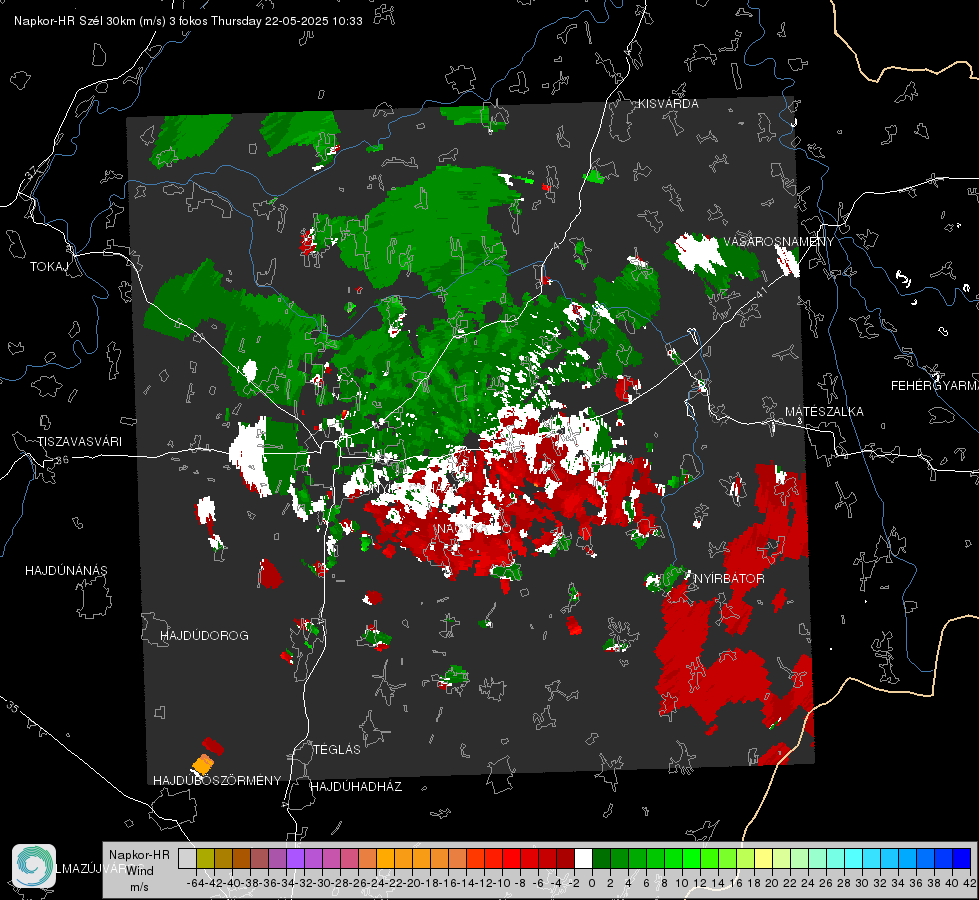Click the NYÍRBÁTOR city label
Image resolution: width=979 pixels, height=900 pixels.
coord(729,578)
